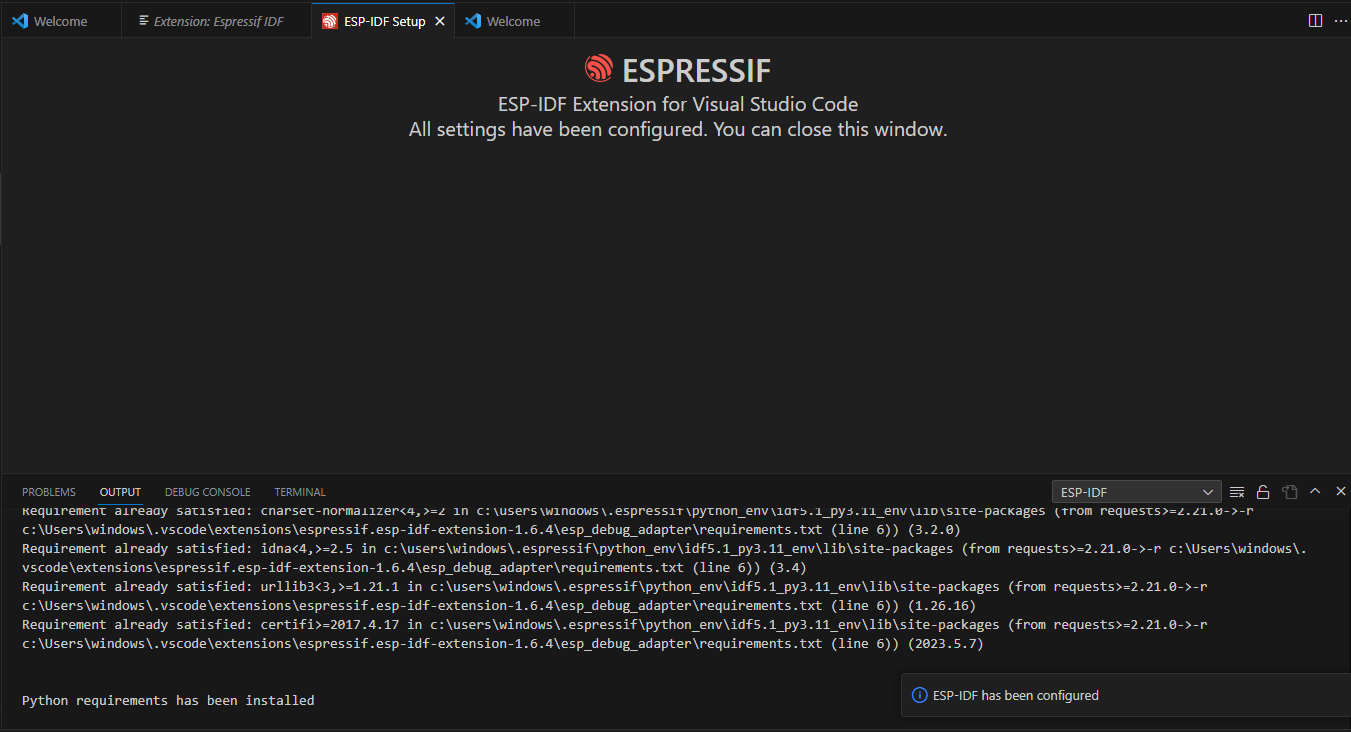Click 'All settings have been configured' message

pos(678,130)
